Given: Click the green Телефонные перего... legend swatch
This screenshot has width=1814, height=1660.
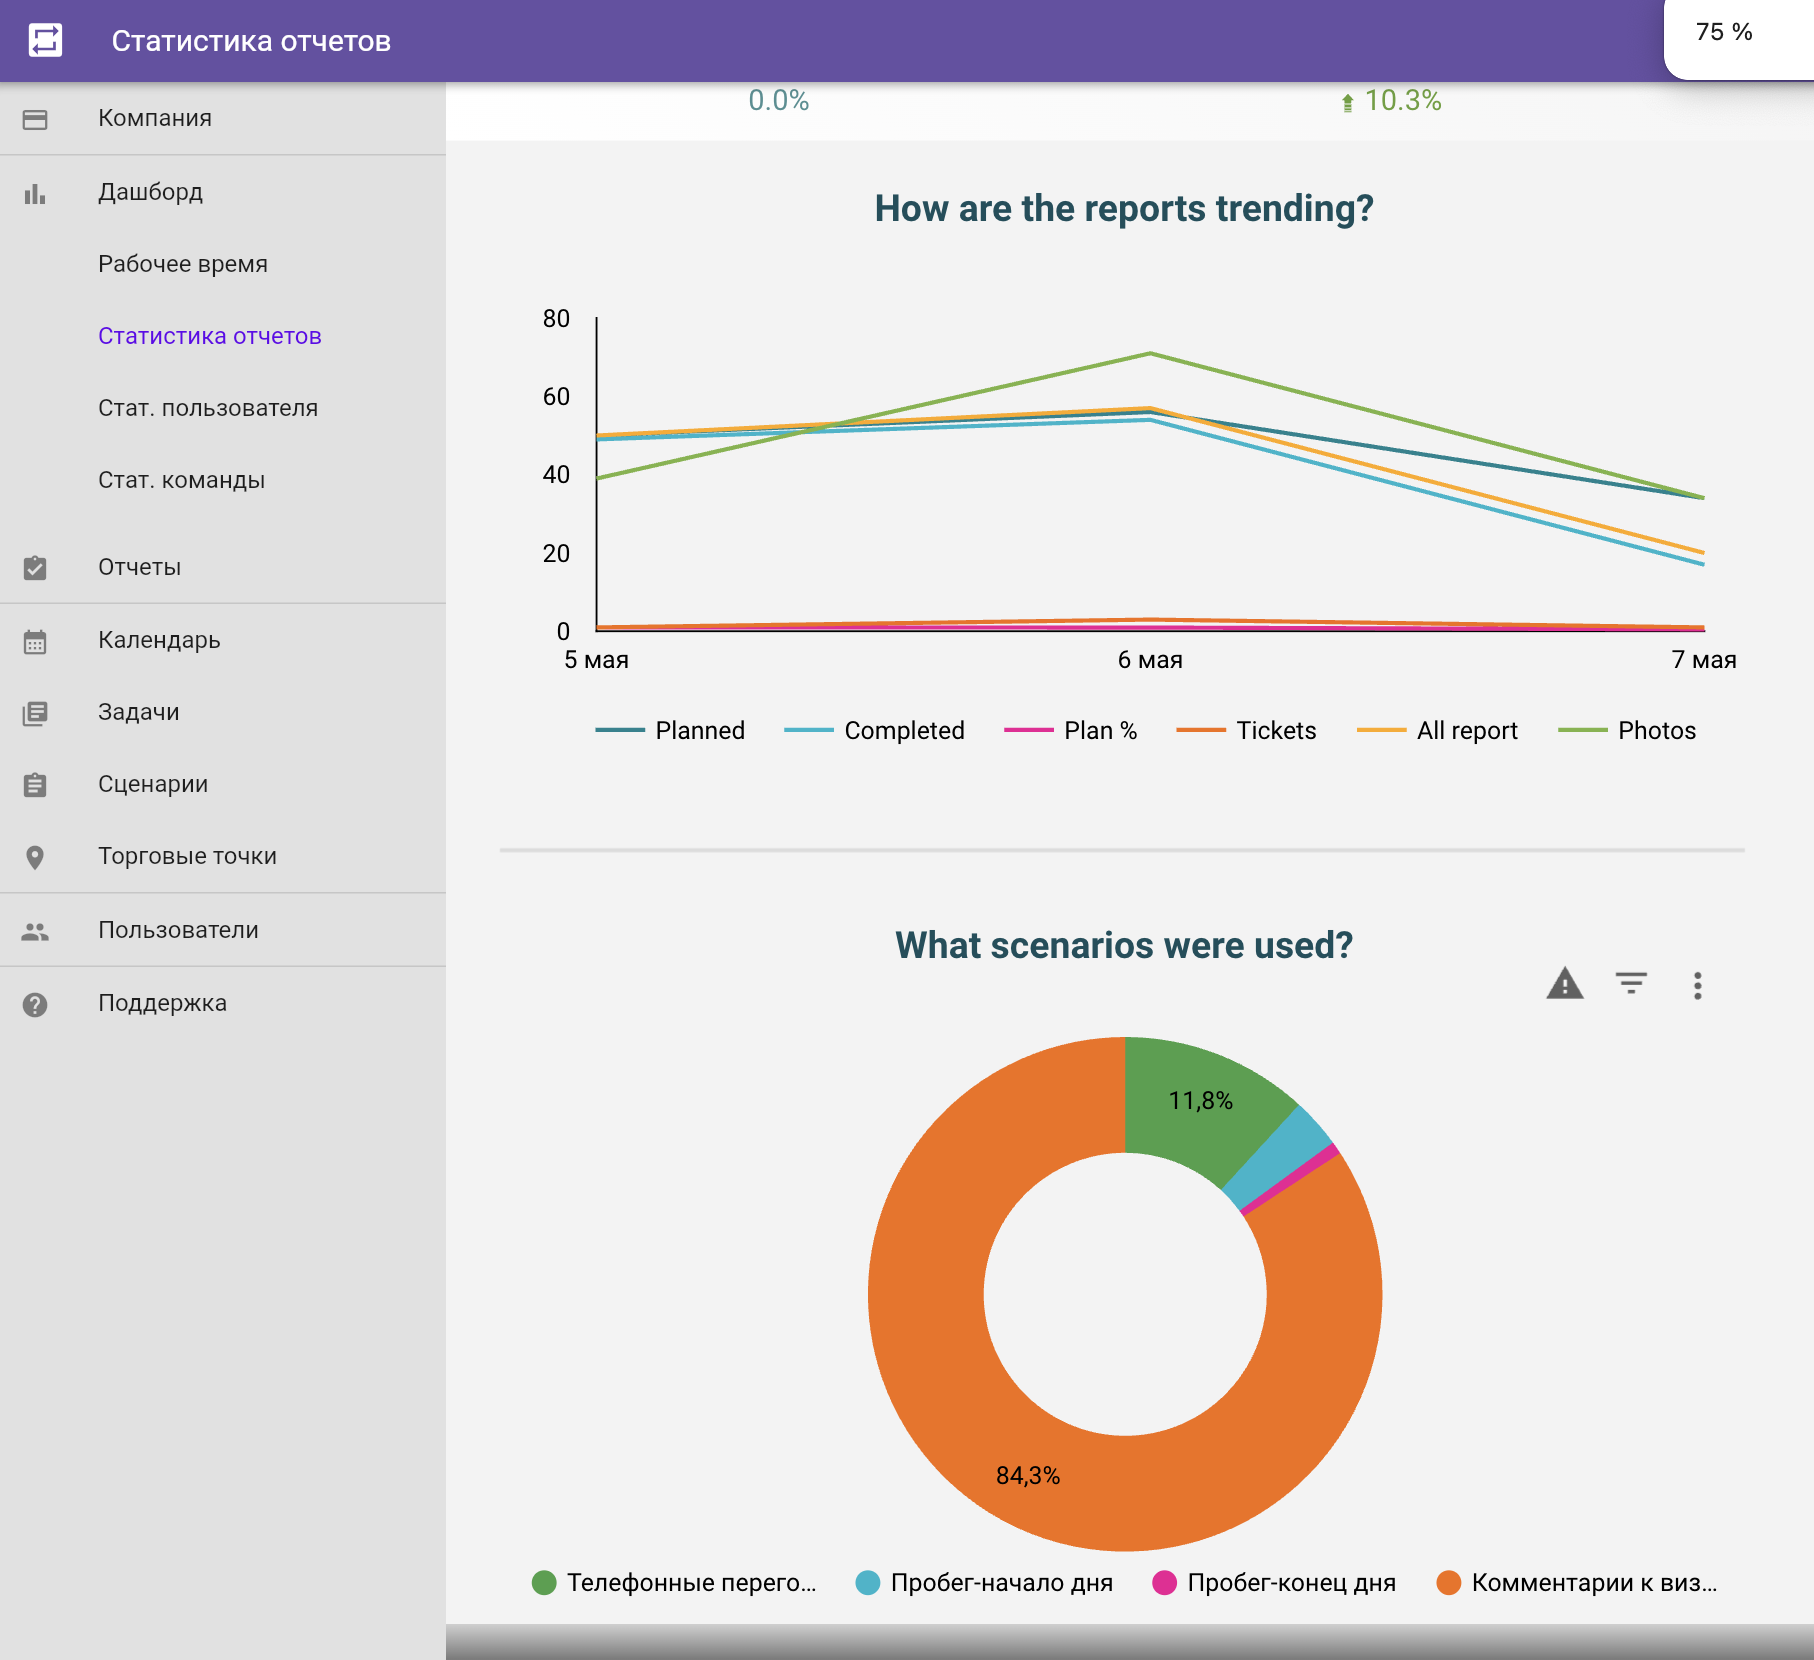Looking at the screenshot, I should coord(544,1582).
